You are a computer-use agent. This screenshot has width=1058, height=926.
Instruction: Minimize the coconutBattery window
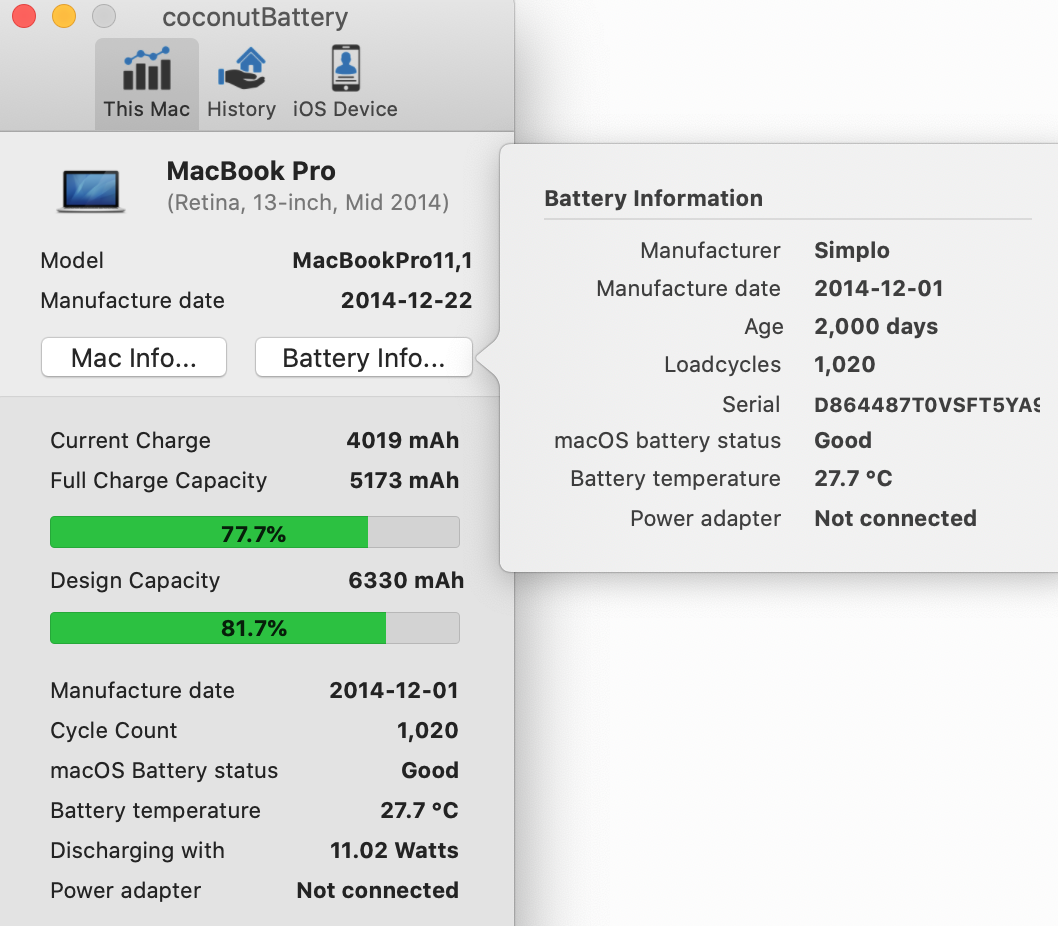[64, 16]
